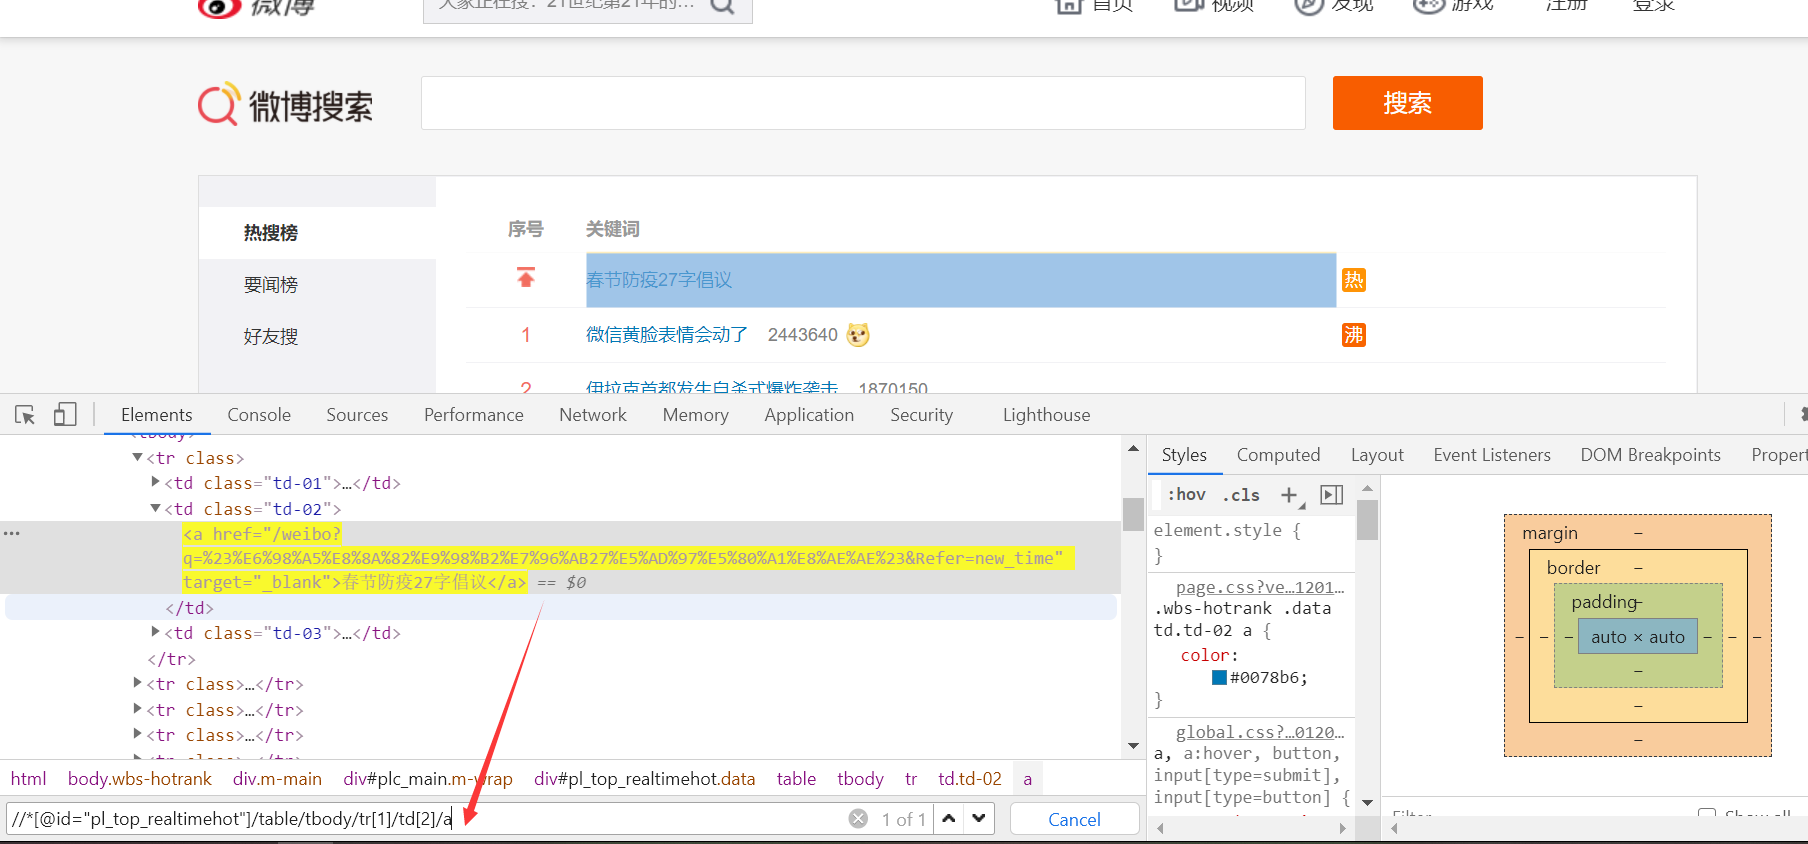1808x844 pixels.
Task: Open the Lighthouse tab
Action: click(x=1047, y=415)
